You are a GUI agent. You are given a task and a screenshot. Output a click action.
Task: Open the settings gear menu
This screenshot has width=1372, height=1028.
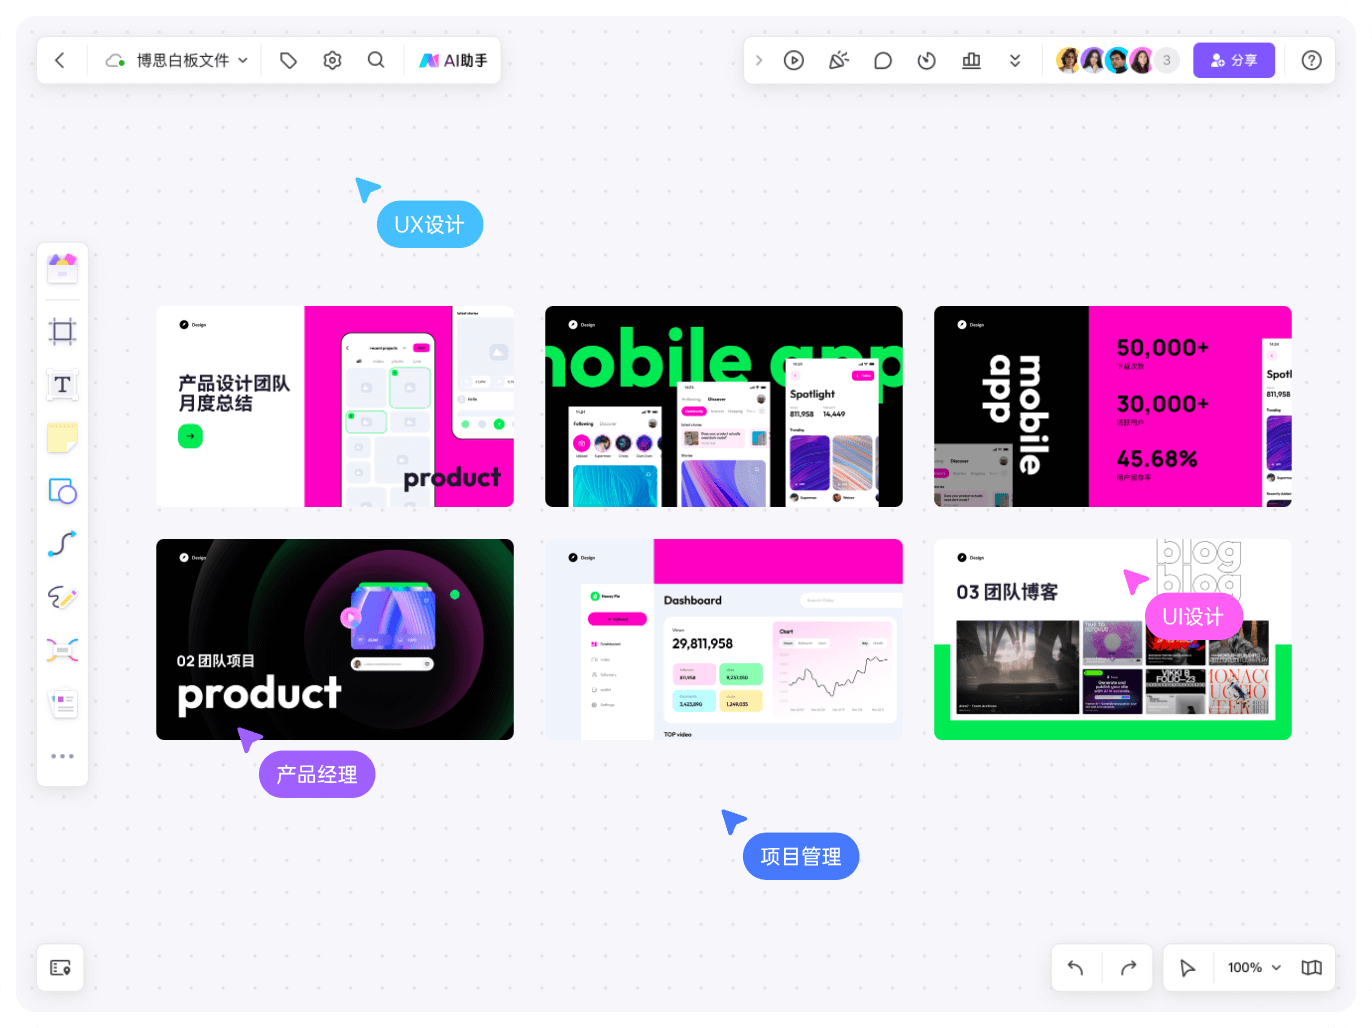[332, 60]
